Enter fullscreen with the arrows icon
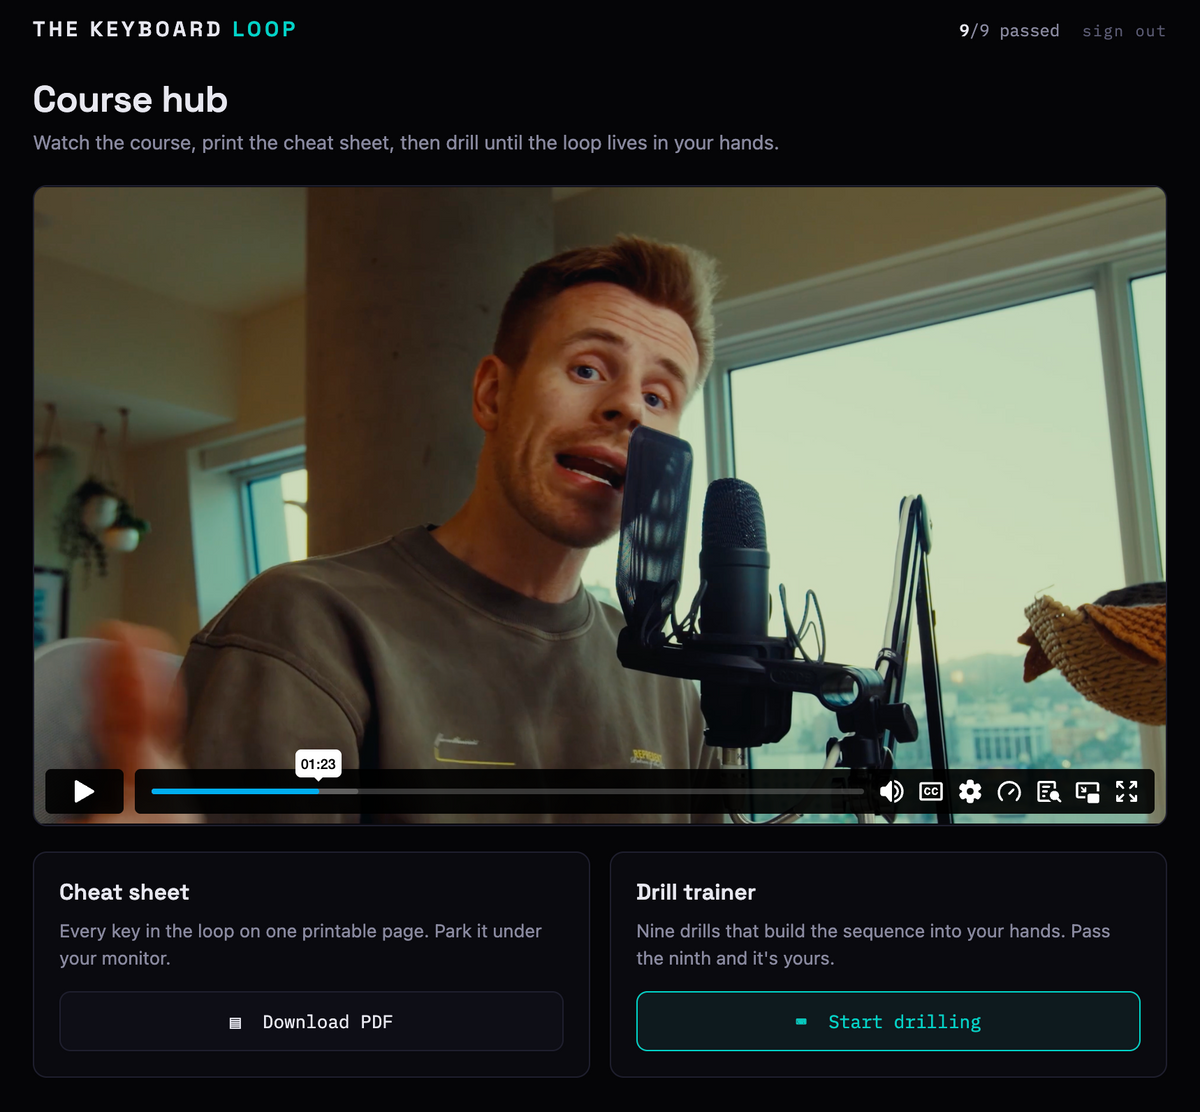1200x1112 pixels. 1127,792
